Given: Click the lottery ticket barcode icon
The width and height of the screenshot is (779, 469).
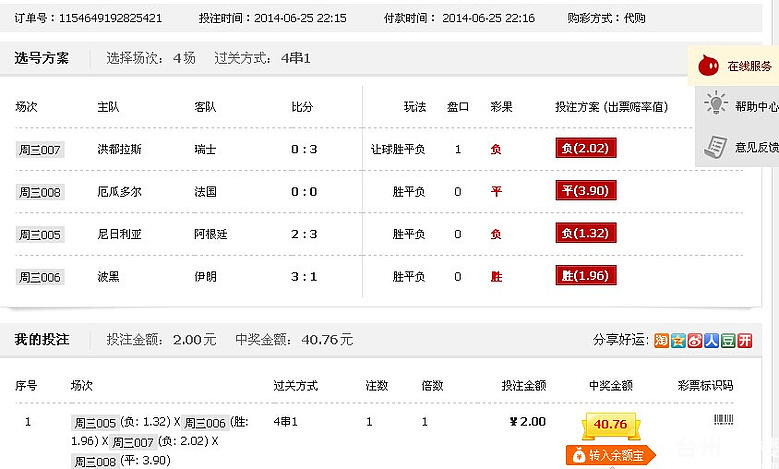Looking at the screenshot, I should coord(723,422).
